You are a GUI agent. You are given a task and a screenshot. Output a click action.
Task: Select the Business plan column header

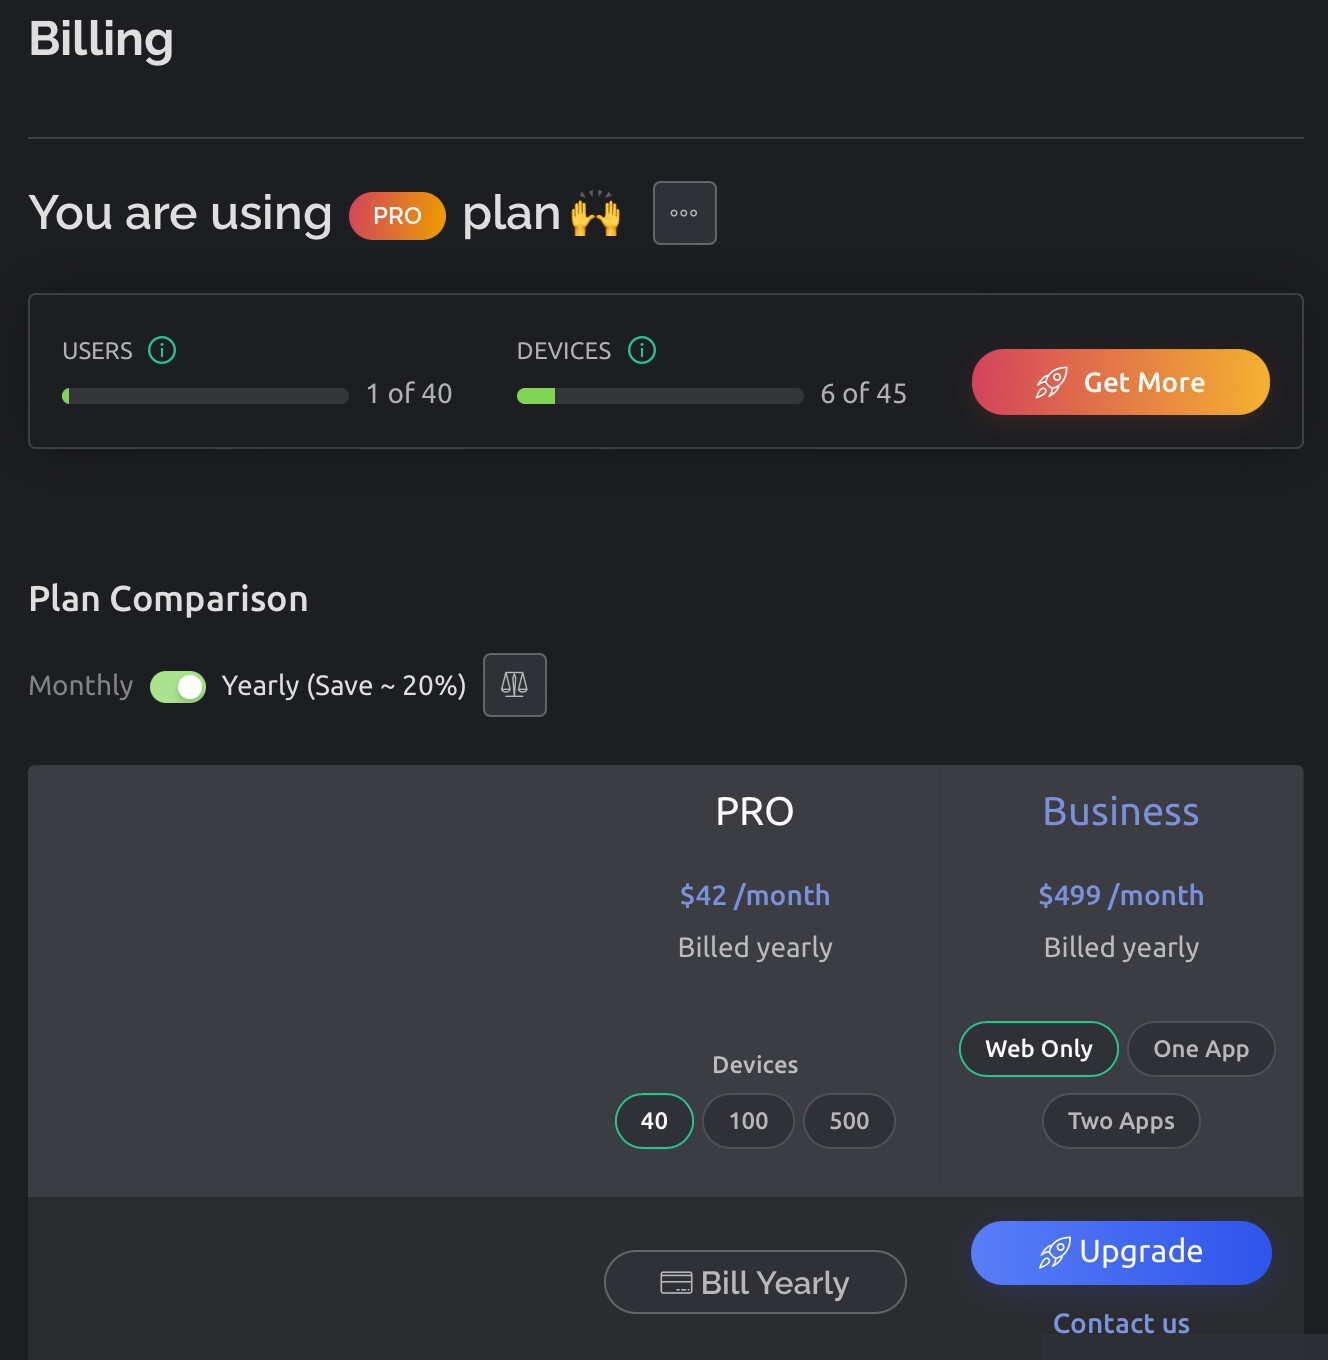click(x=1121, y=811)
